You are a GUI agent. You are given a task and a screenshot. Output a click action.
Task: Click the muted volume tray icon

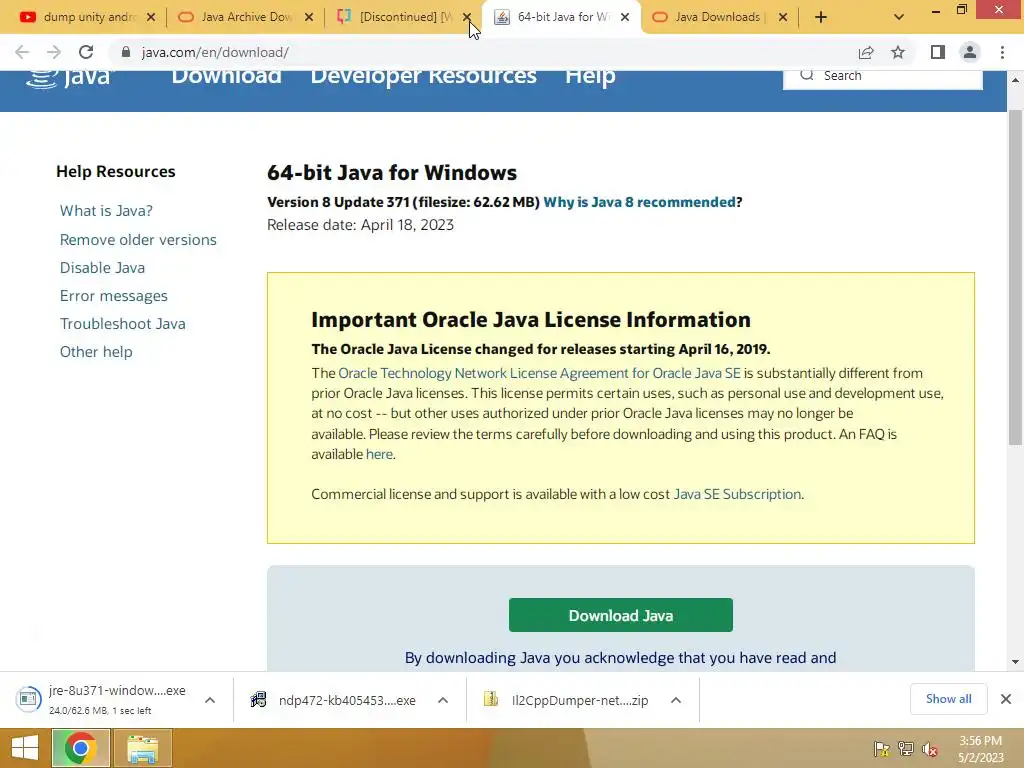(x=930, y=748)
